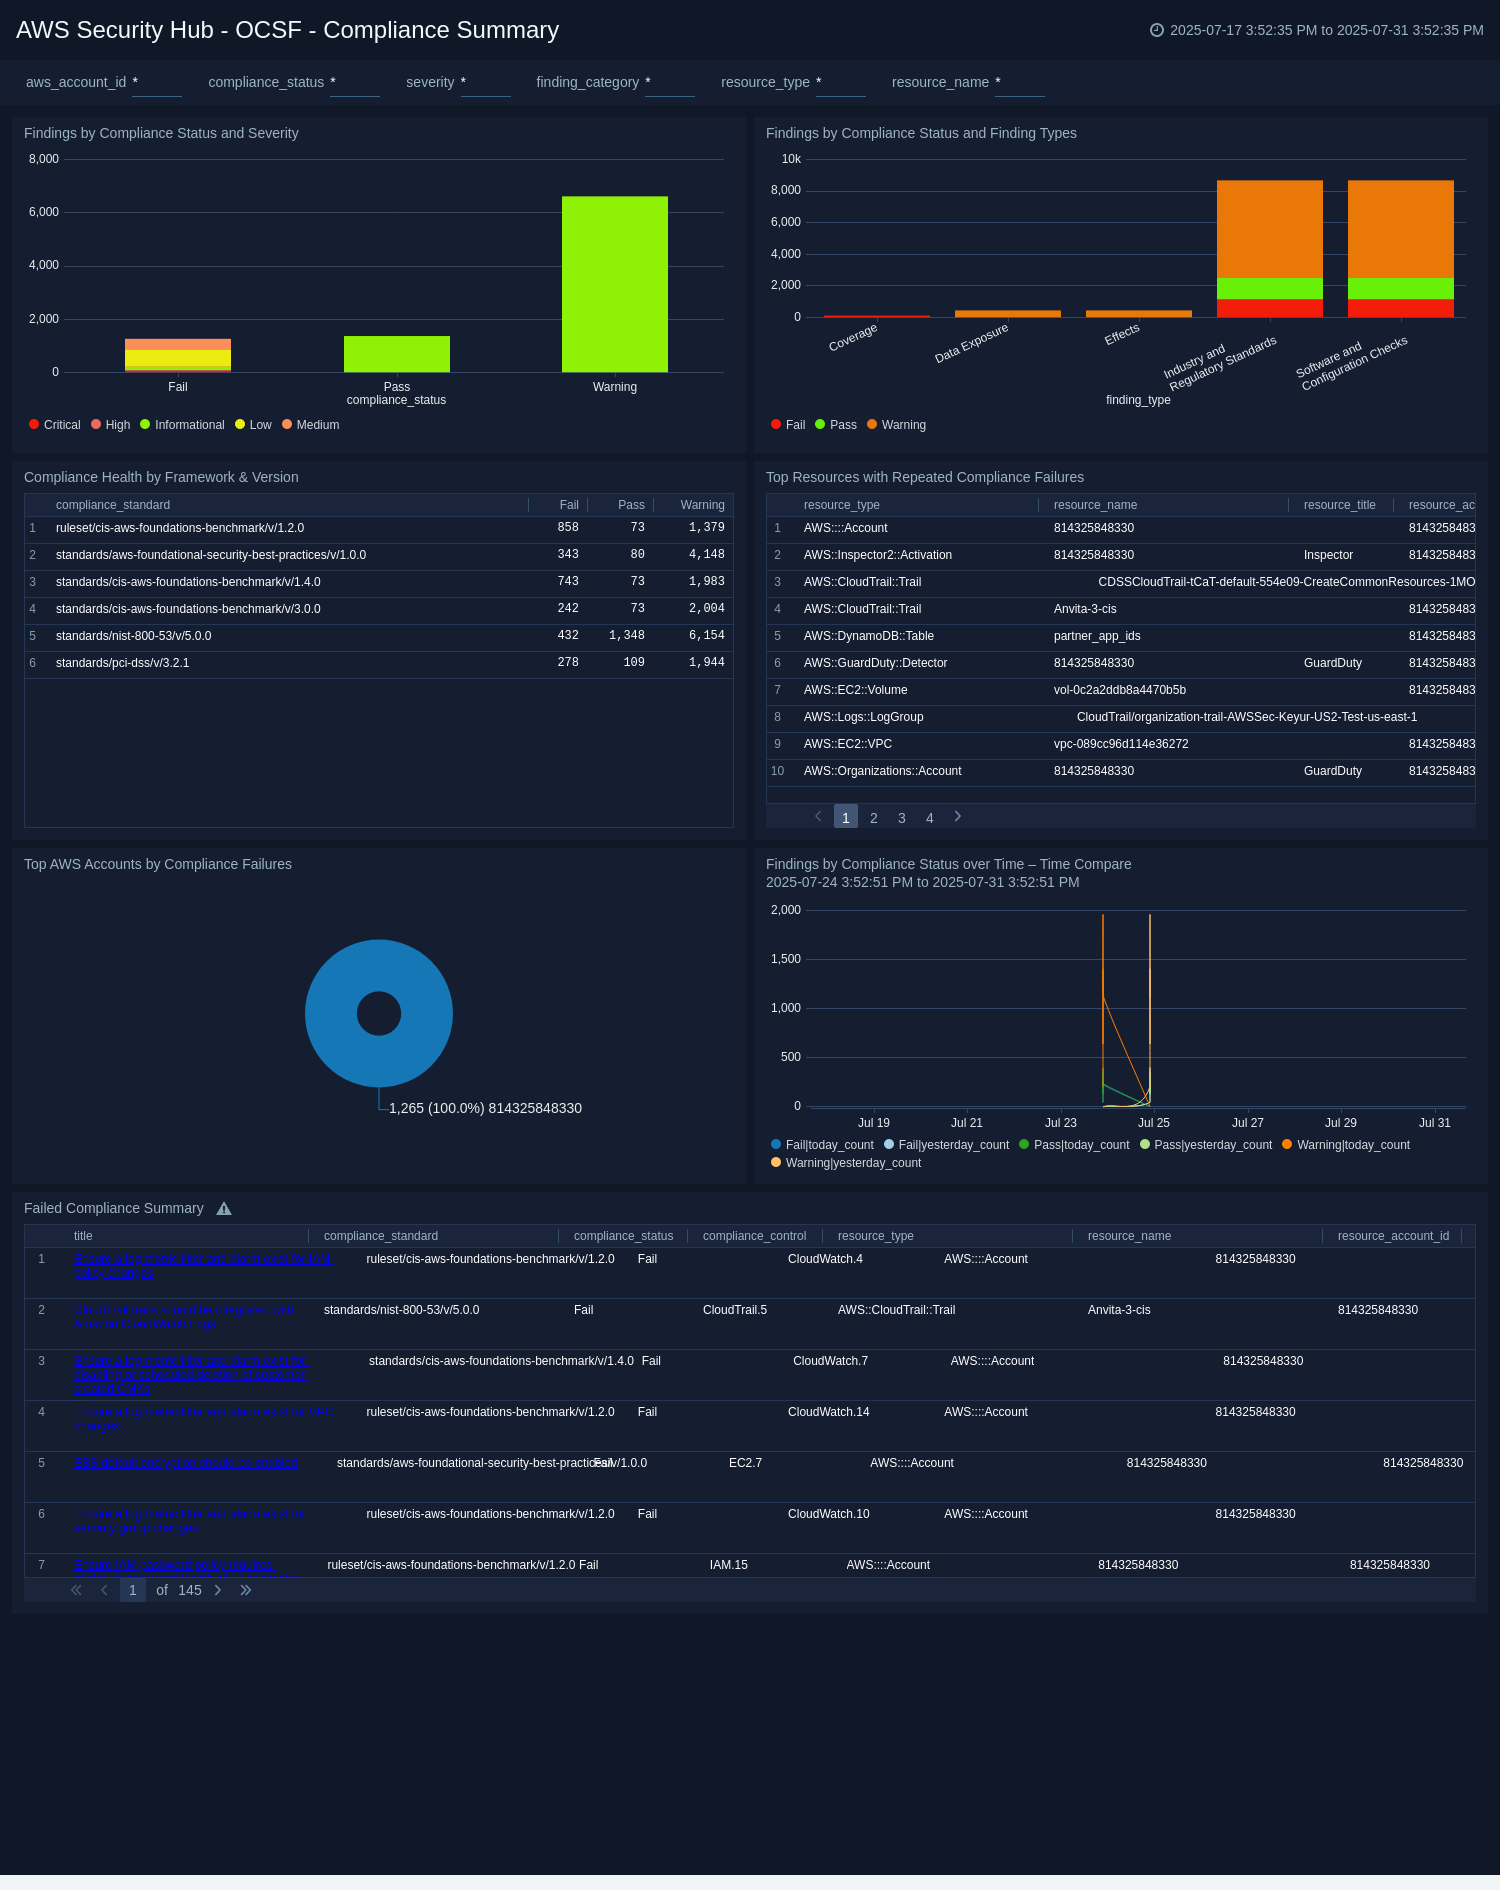Open CloudTrail trails integrated with CloudWatch Logs link

pyautogui.click(x=185, y=1317)
